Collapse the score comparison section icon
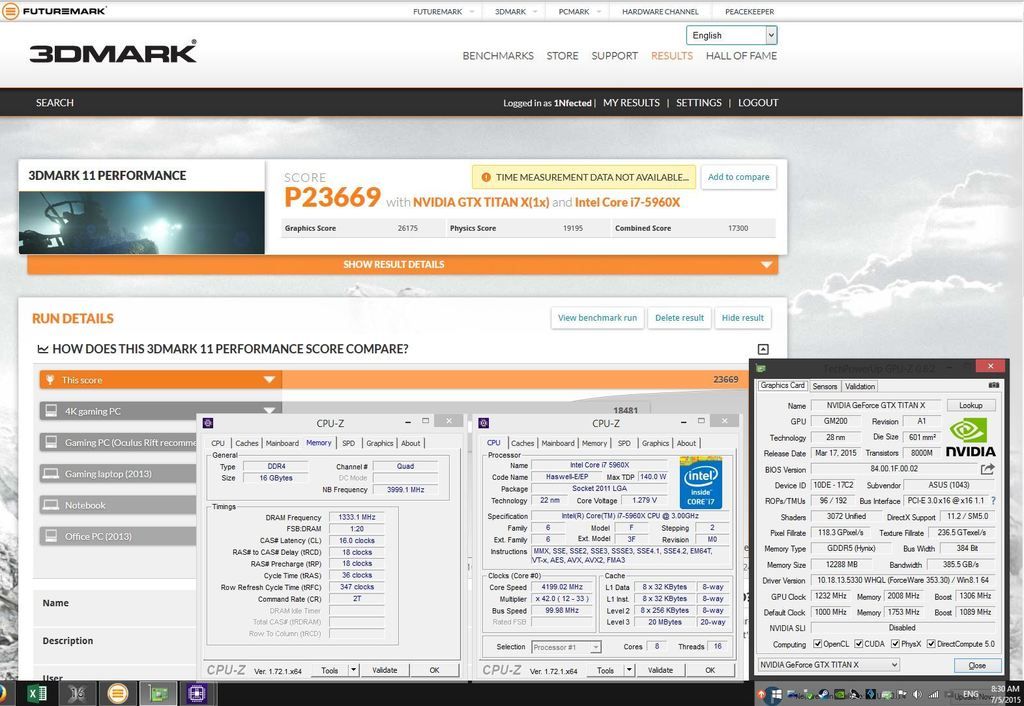Screen dimensions: 1024x706 pos(763,349)
